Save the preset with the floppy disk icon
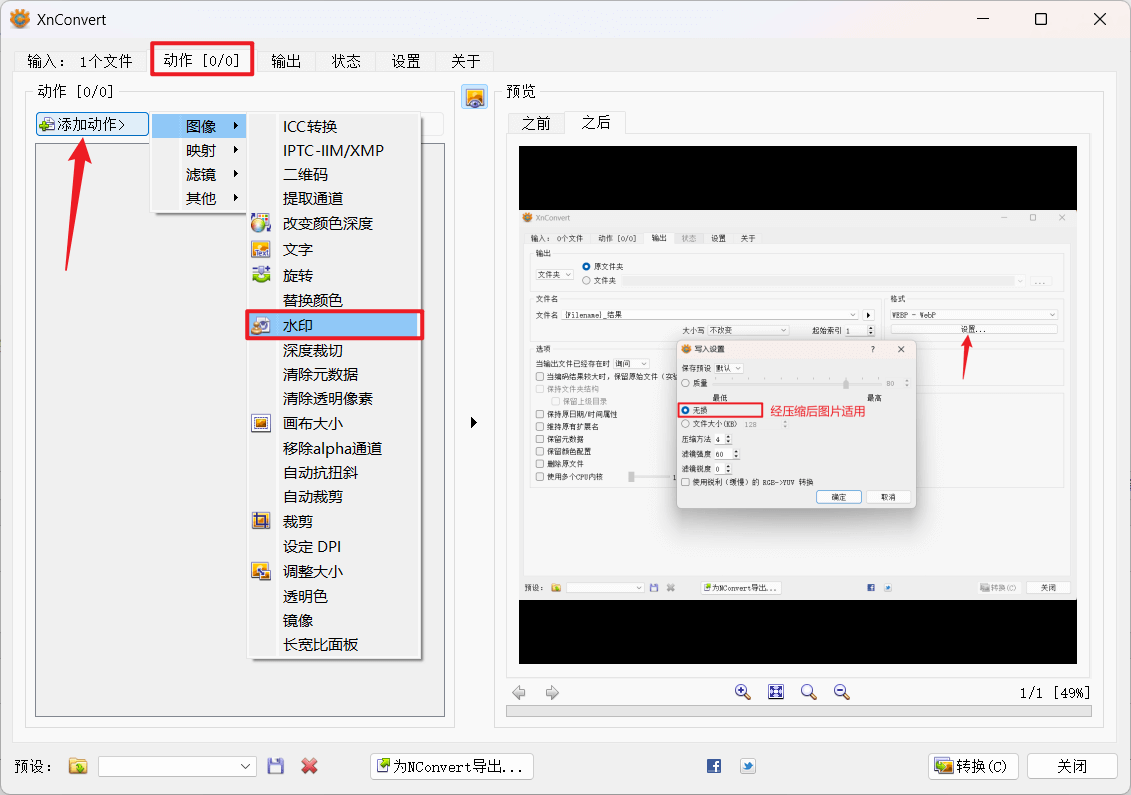The height and width of the screenshot is (795, 1131). 276,766
